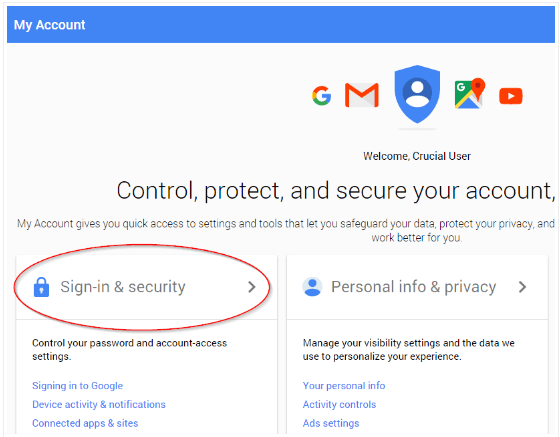Click the blue padlock icon

coord(41,287)
